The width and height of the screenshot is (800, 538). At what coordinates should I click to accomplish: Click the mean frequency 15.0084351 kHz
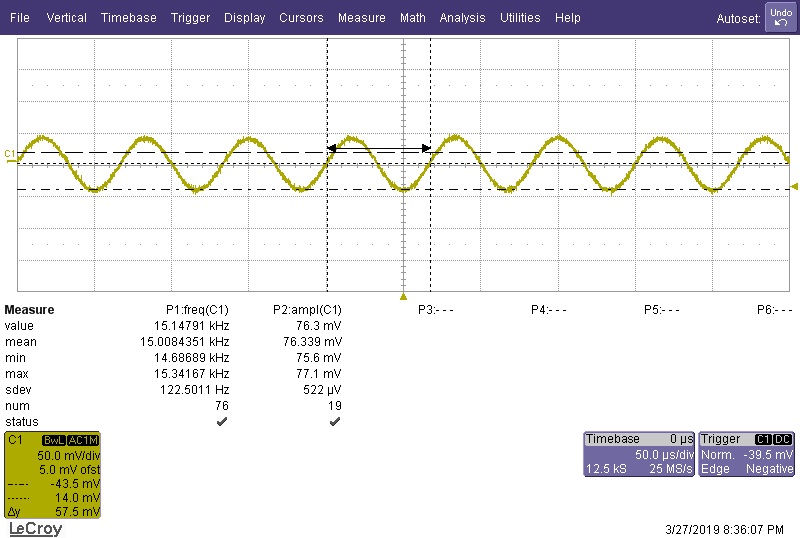tap(185, 341)
